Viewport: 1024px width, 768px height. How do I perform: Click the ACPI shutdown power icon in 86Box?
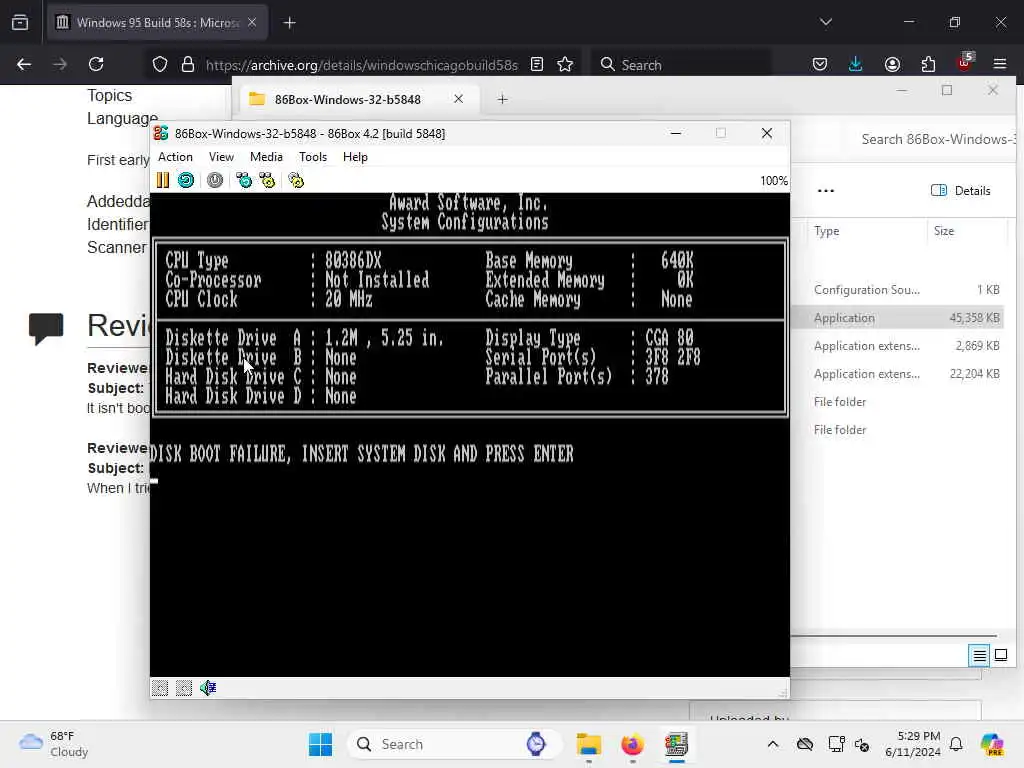215,180
